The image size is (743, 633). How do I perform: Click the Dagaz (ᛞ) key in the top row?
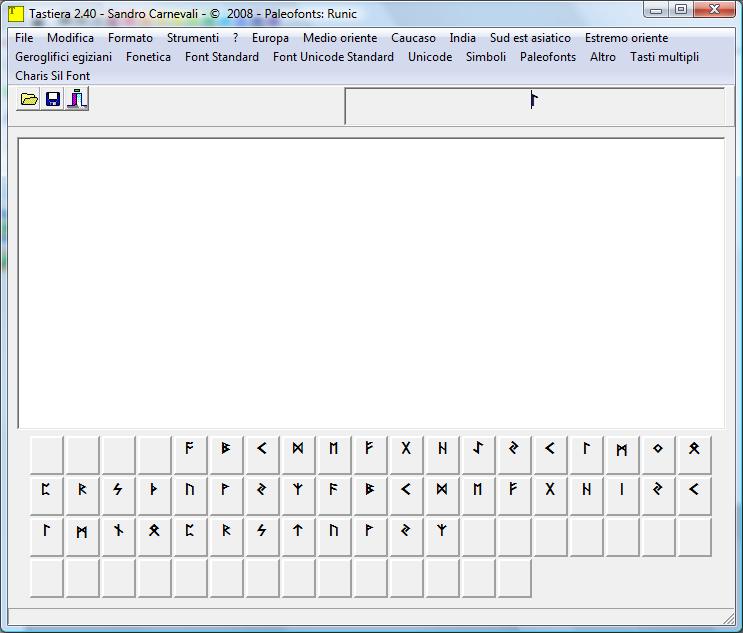point(298,455)
